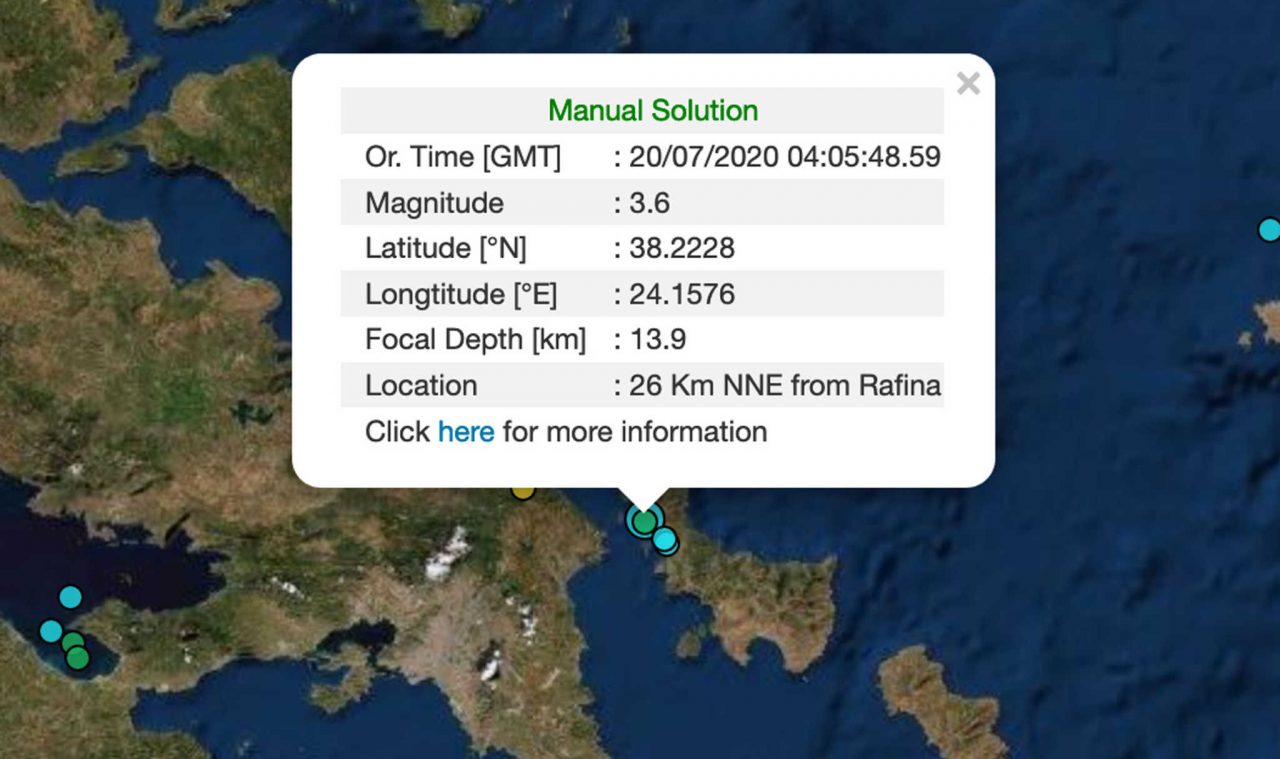Image resolution: width=1280 pixels, height=759 pixels.
Task: Select the upper green marker in western gulf
Action: (x=73, y=643)
